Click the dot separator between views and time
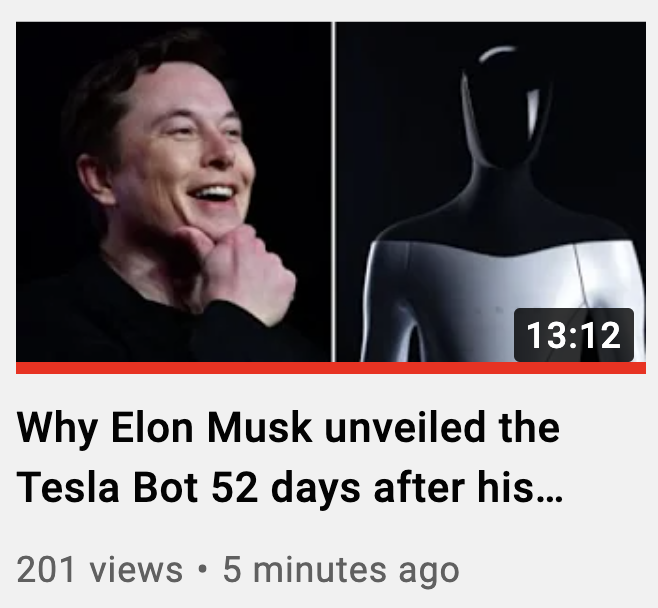 [x=203, y=570]
